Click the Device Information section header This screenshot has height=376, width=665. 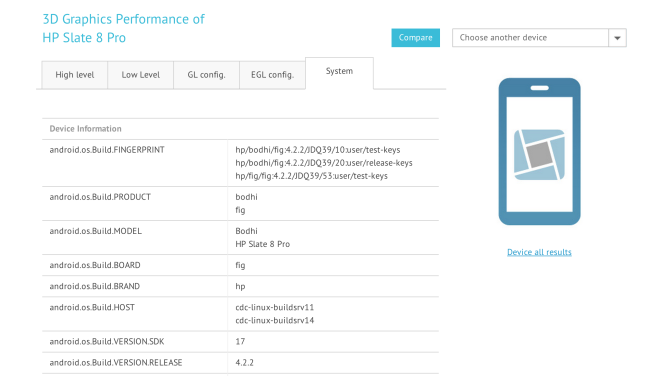pos(85,129)
